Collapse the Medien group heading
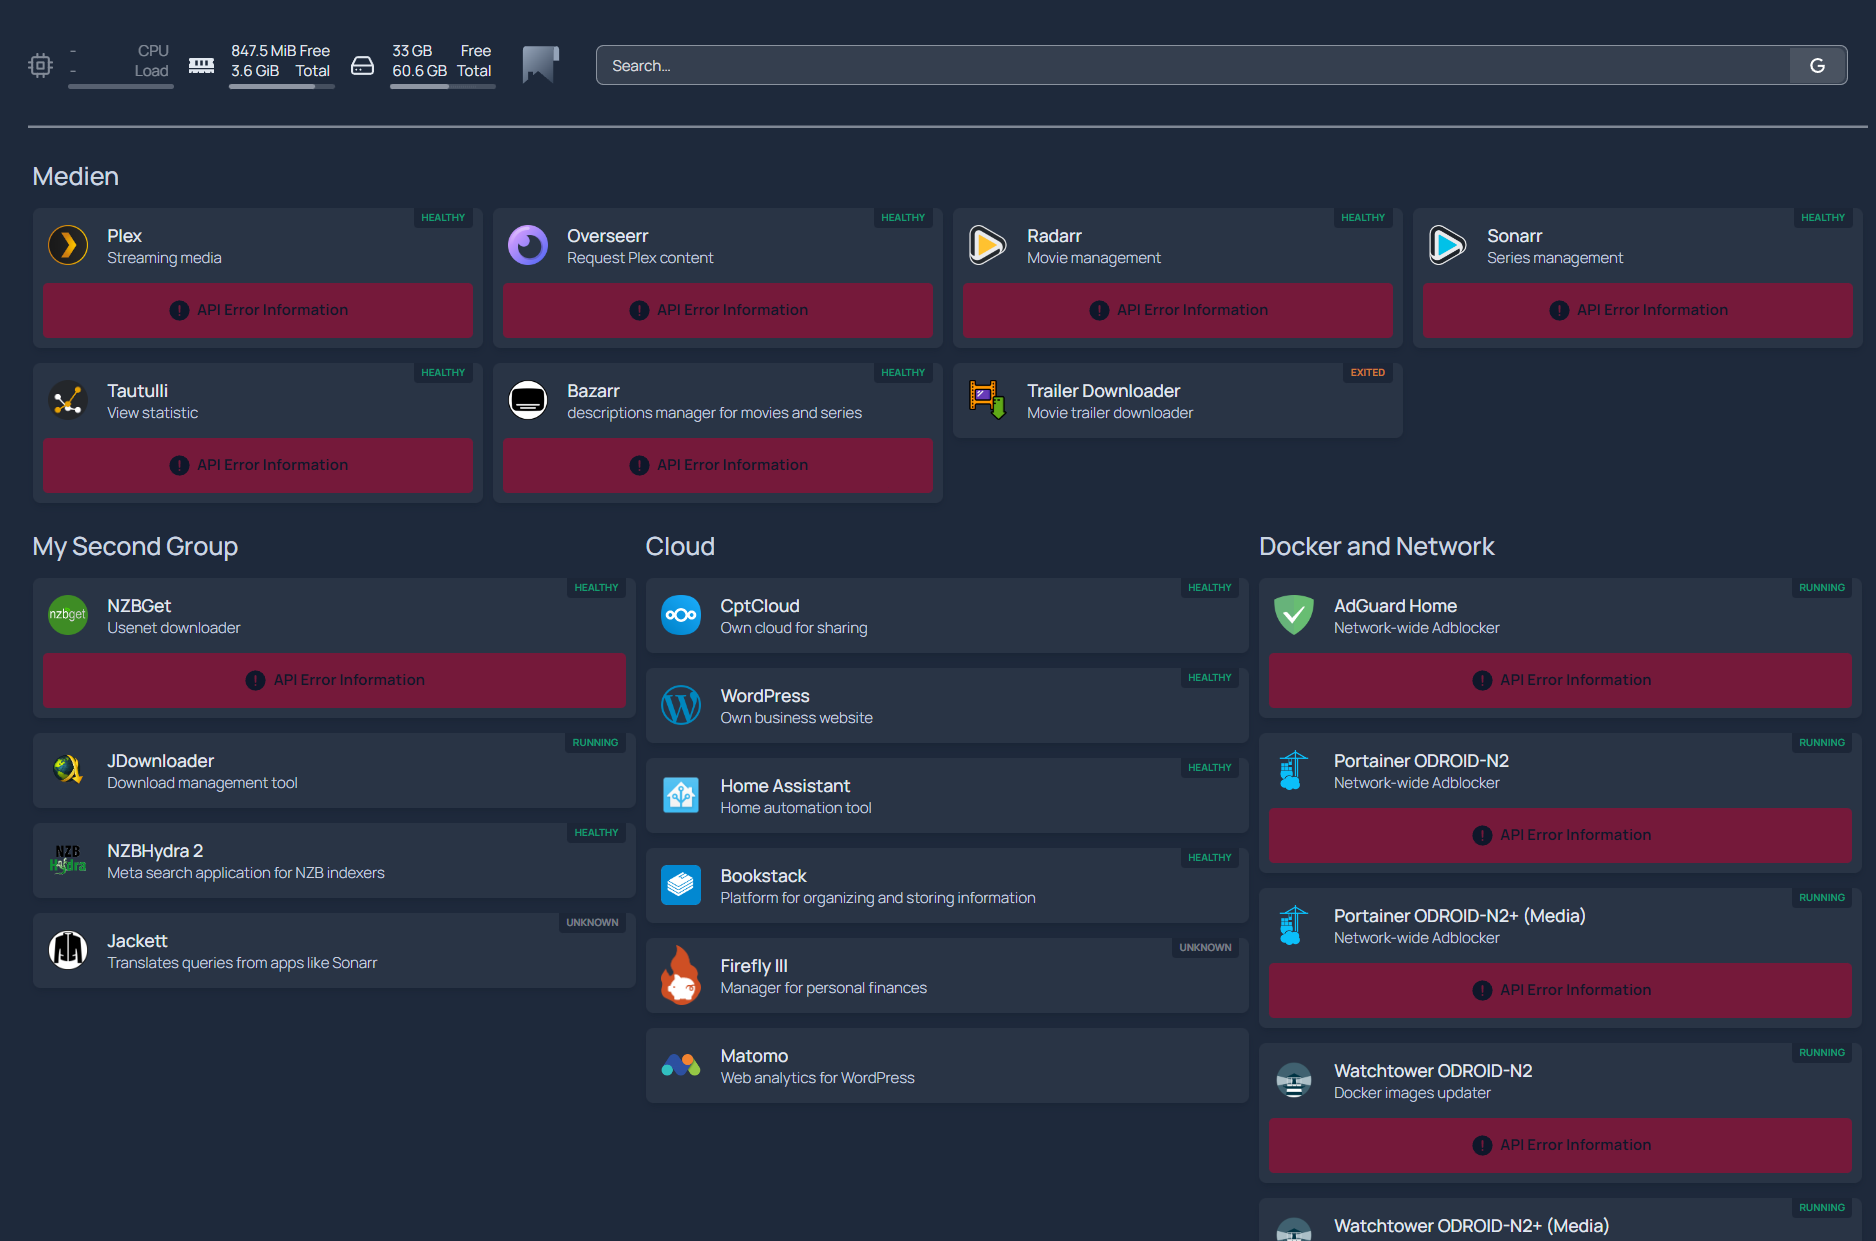The height and width of the screenshot is (1241, 1876). click(x=76, y=176)
